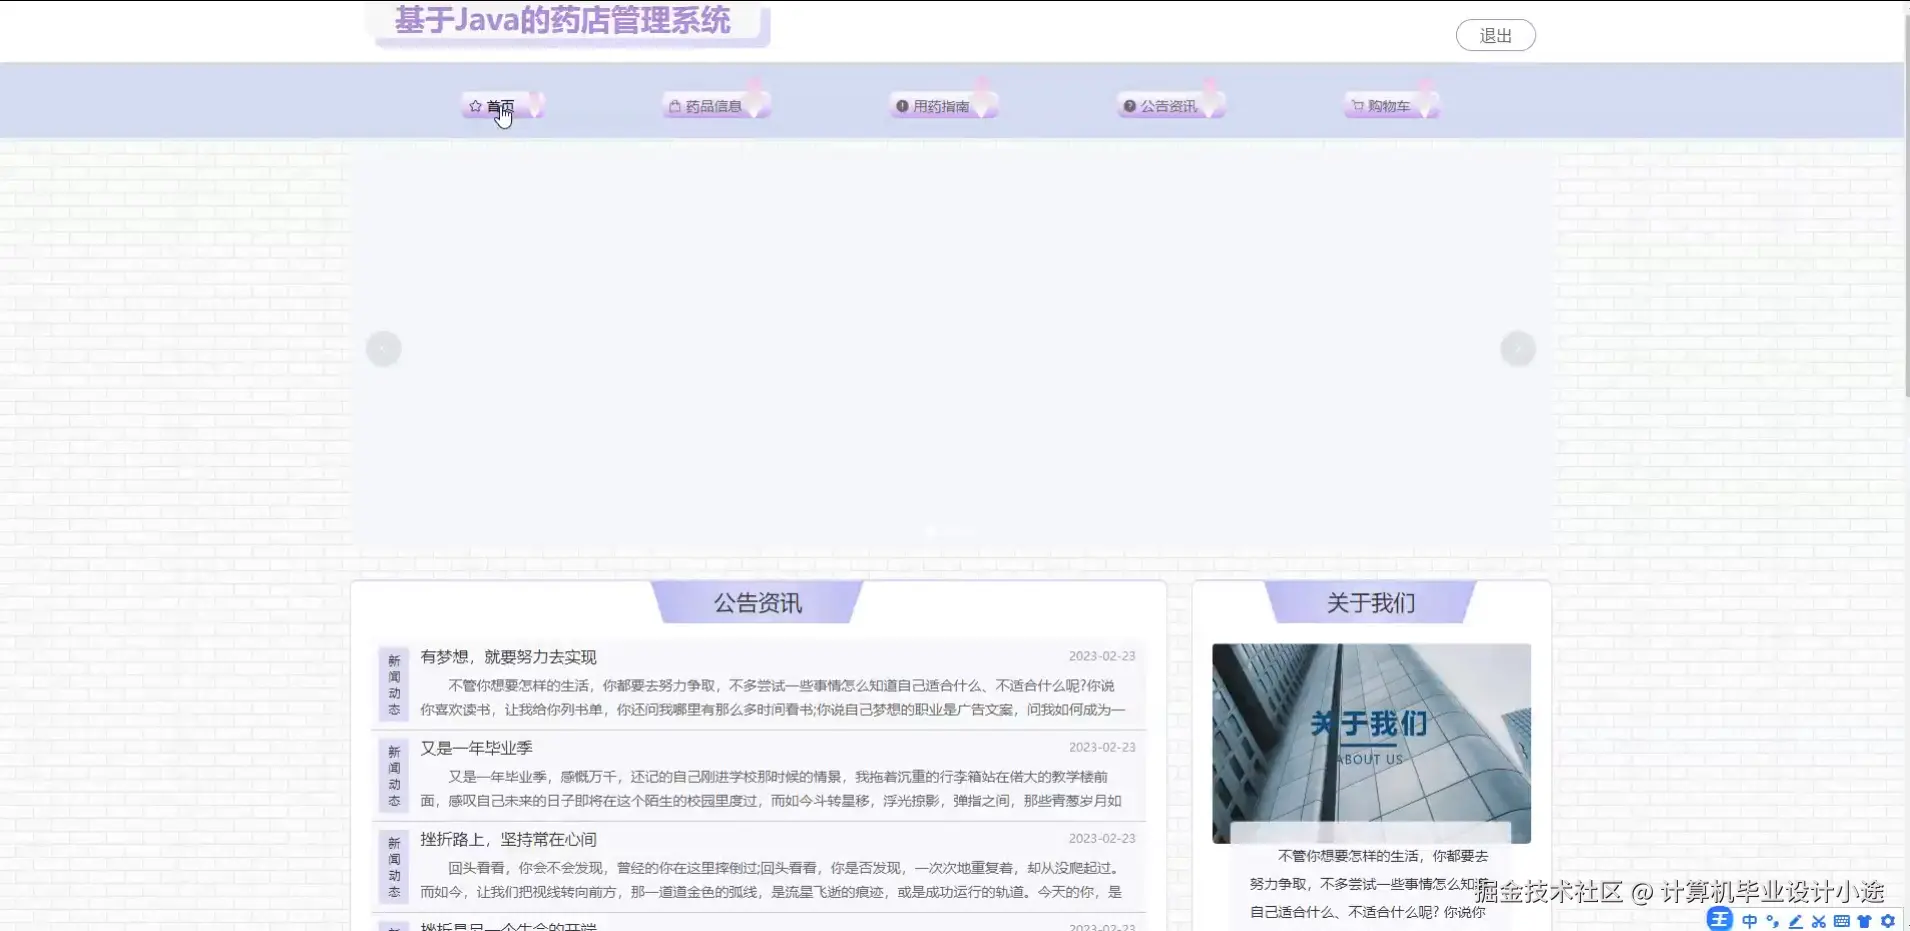Click the cart icon beside 购物车
Viewport: 1910px width, 931px height.
pos(1358,106)
